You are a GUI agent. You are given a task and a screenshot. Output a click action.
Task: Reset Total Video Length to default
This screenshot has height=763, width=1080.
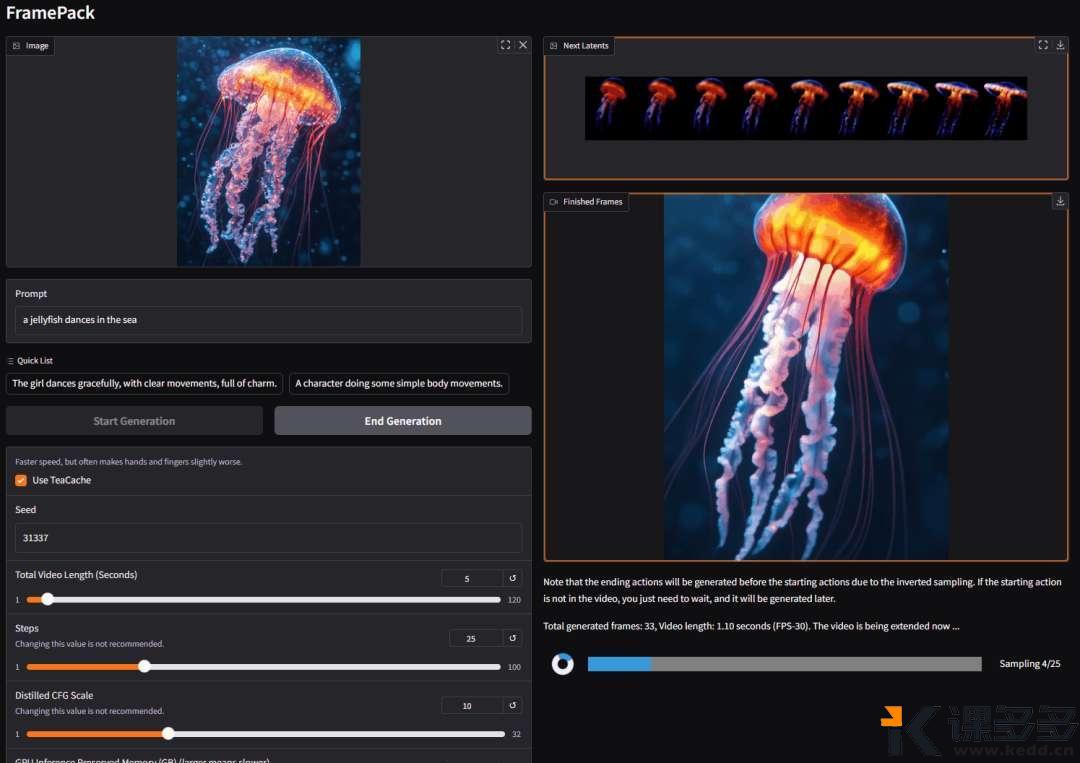512,578
